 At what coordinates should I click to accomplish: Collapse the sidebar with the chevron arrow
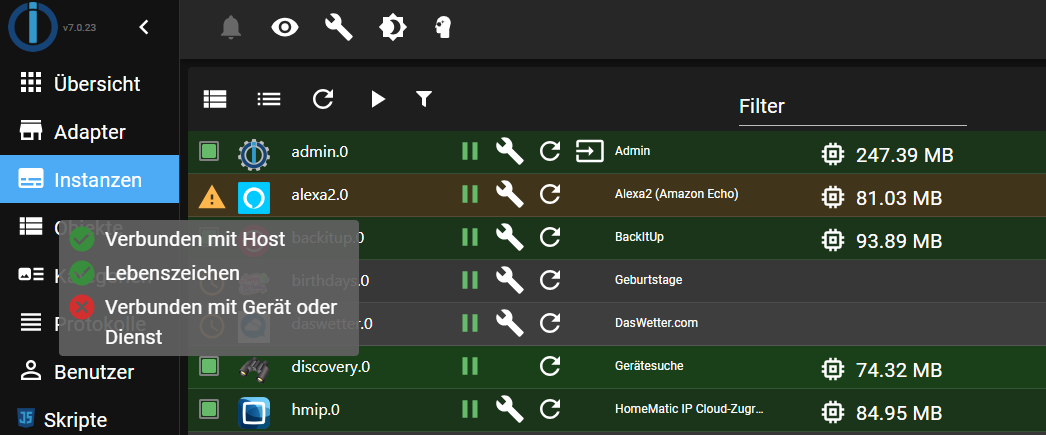[x=143, y=27]
